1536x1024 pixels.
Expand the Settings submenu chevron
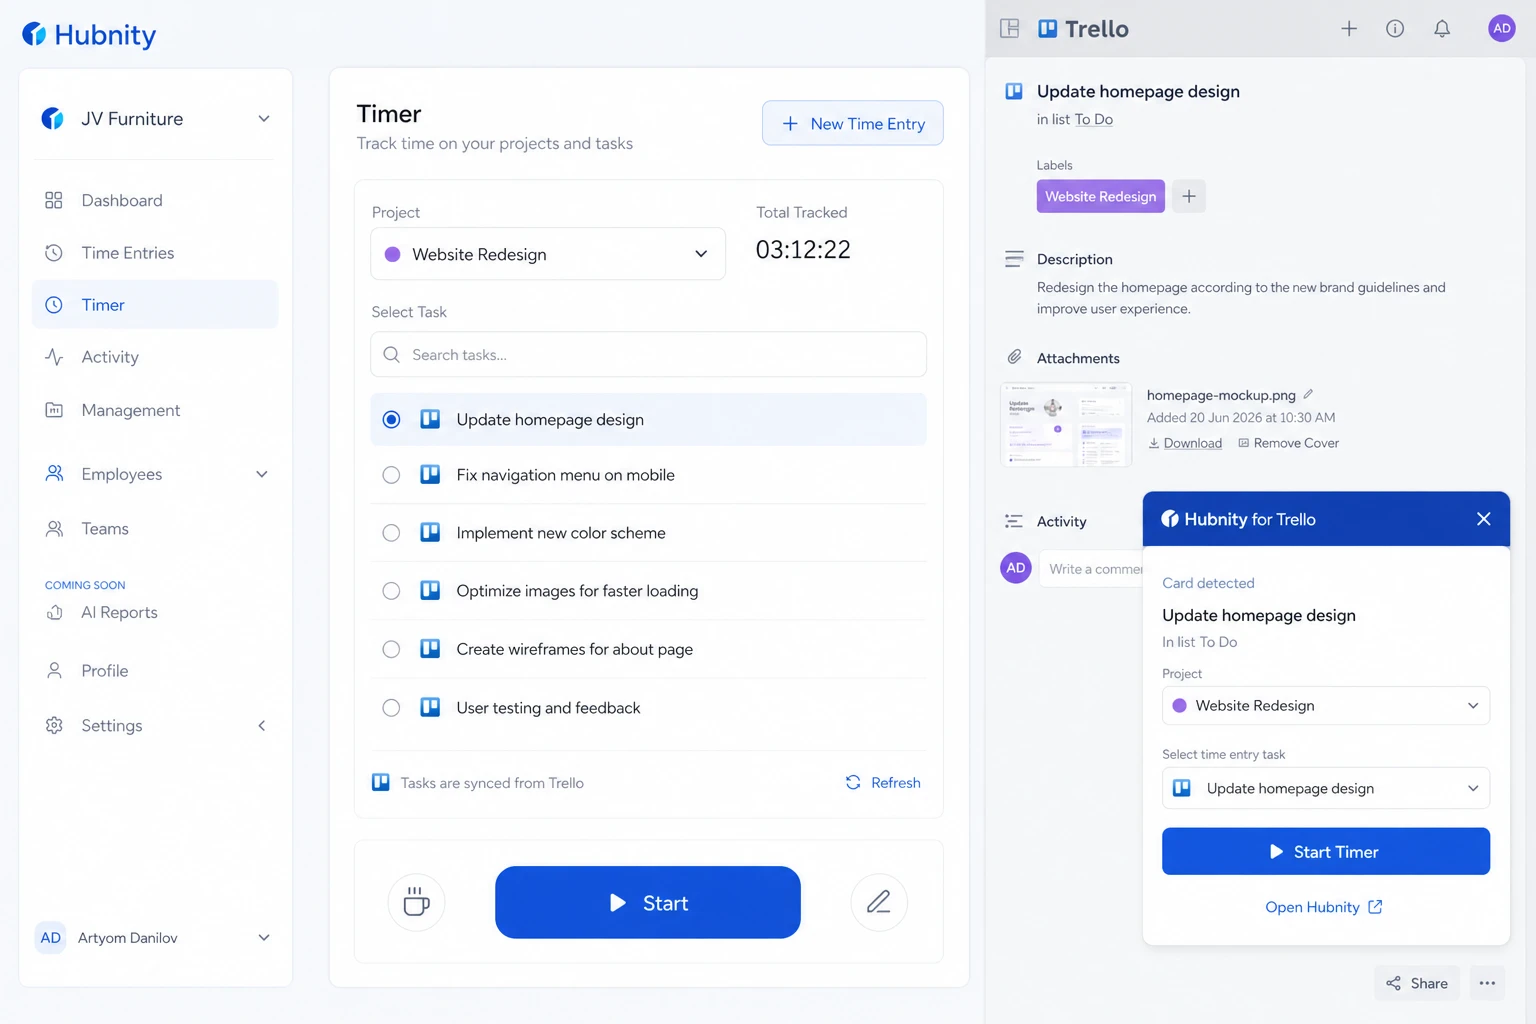click(x=262, y=726)
